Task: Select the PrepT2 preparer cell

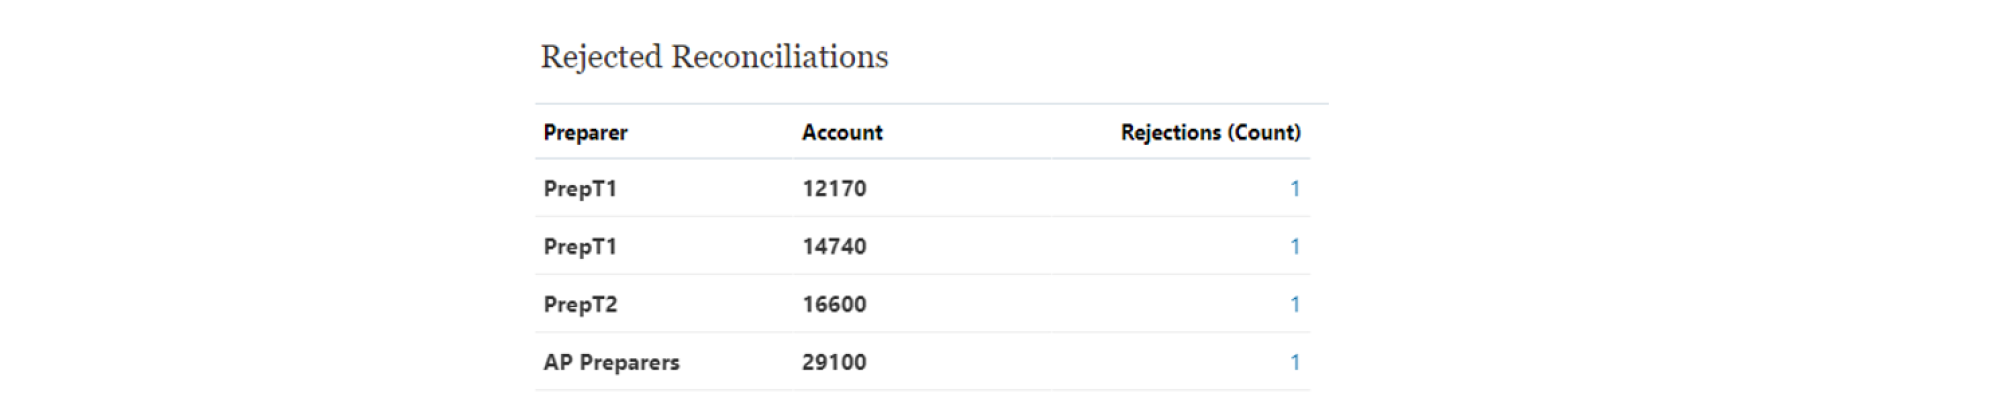Action: (580, 304)
